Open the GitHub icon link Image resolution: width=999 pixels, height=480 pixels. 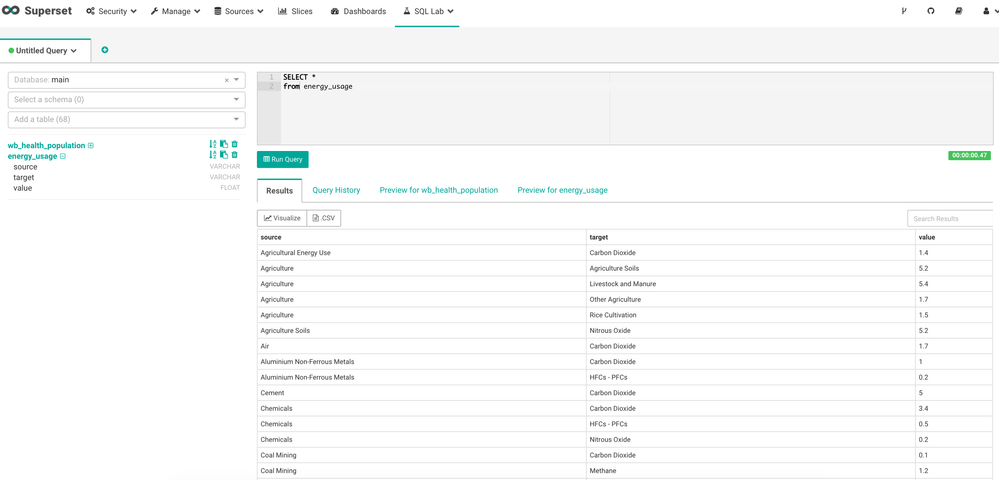pos(931,11)
